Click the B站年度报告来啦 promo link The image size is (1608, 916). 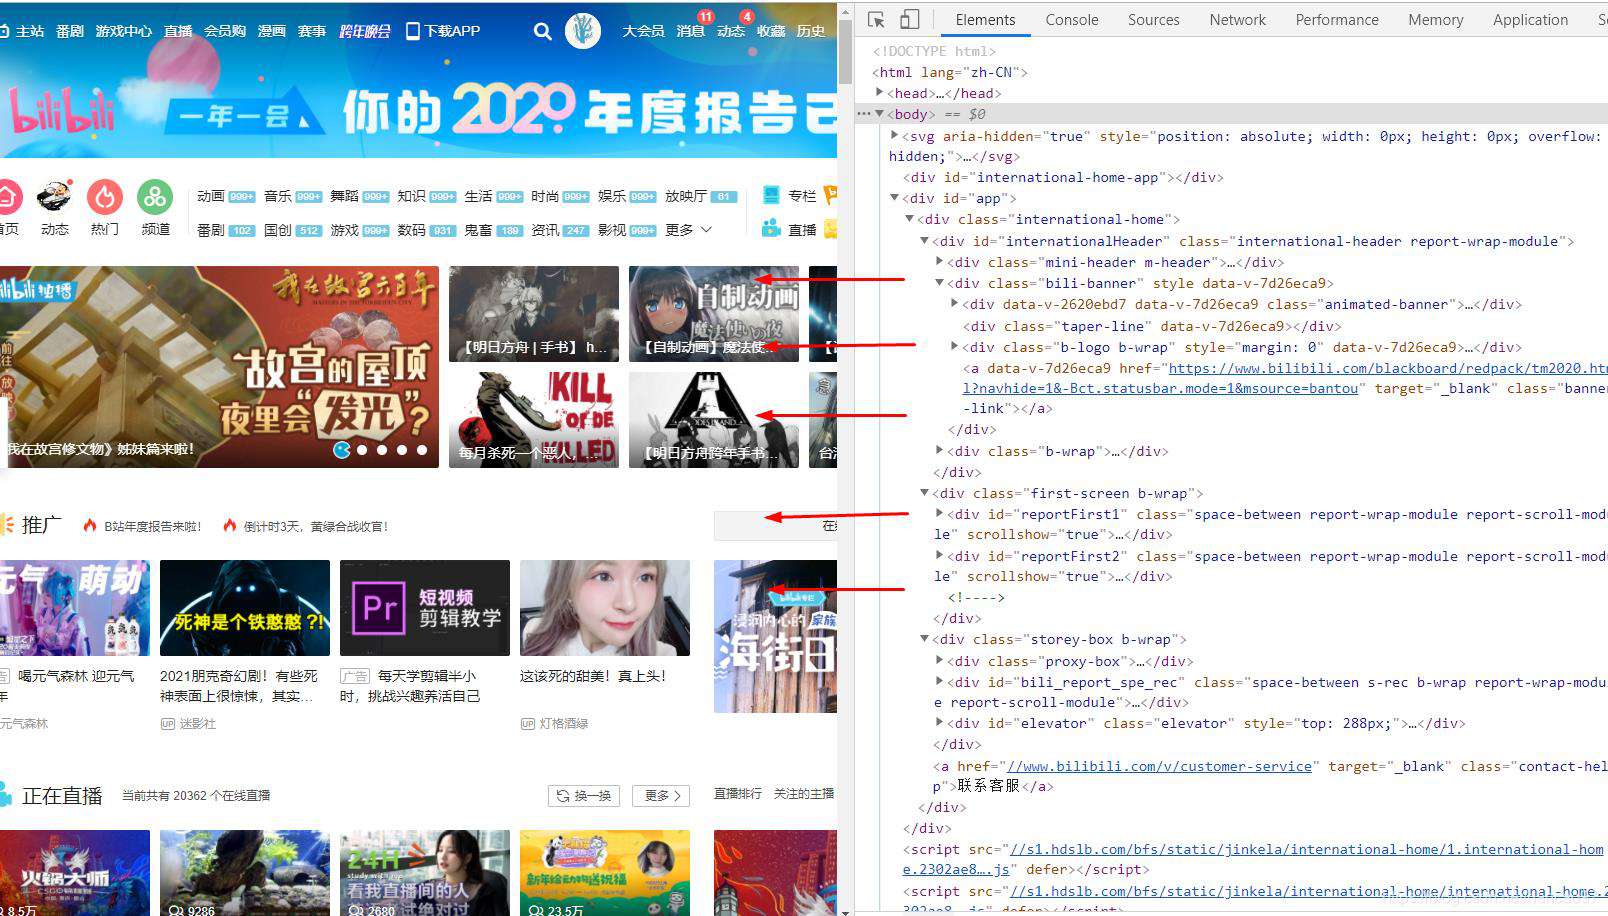point(153,526)
